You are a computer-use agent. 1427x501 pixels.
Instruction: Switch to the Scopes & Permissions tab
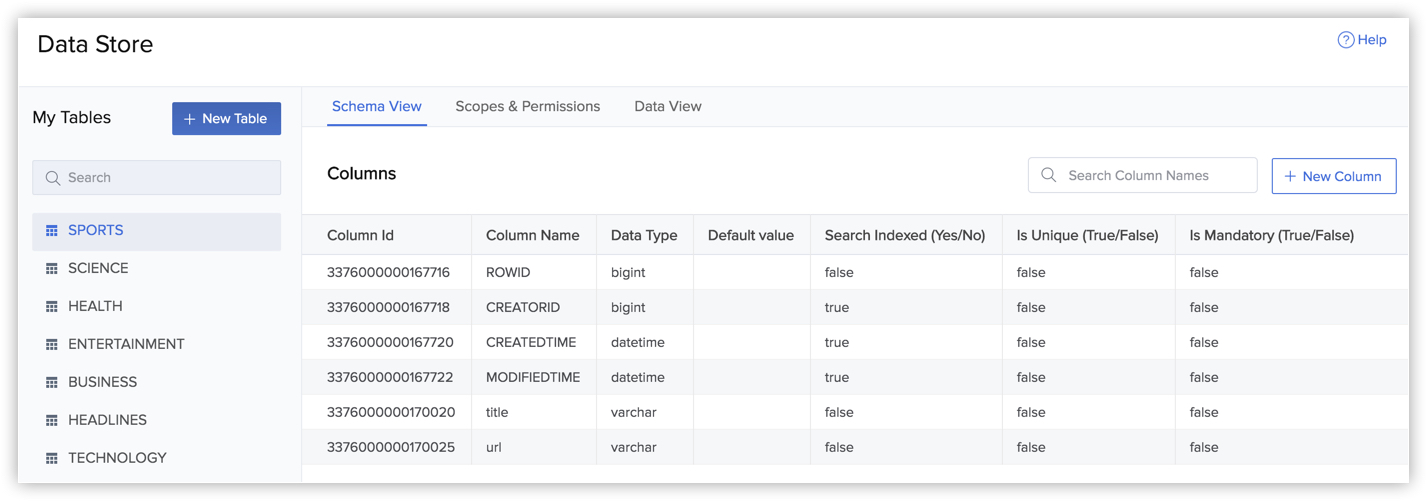[x=527, y=106]
